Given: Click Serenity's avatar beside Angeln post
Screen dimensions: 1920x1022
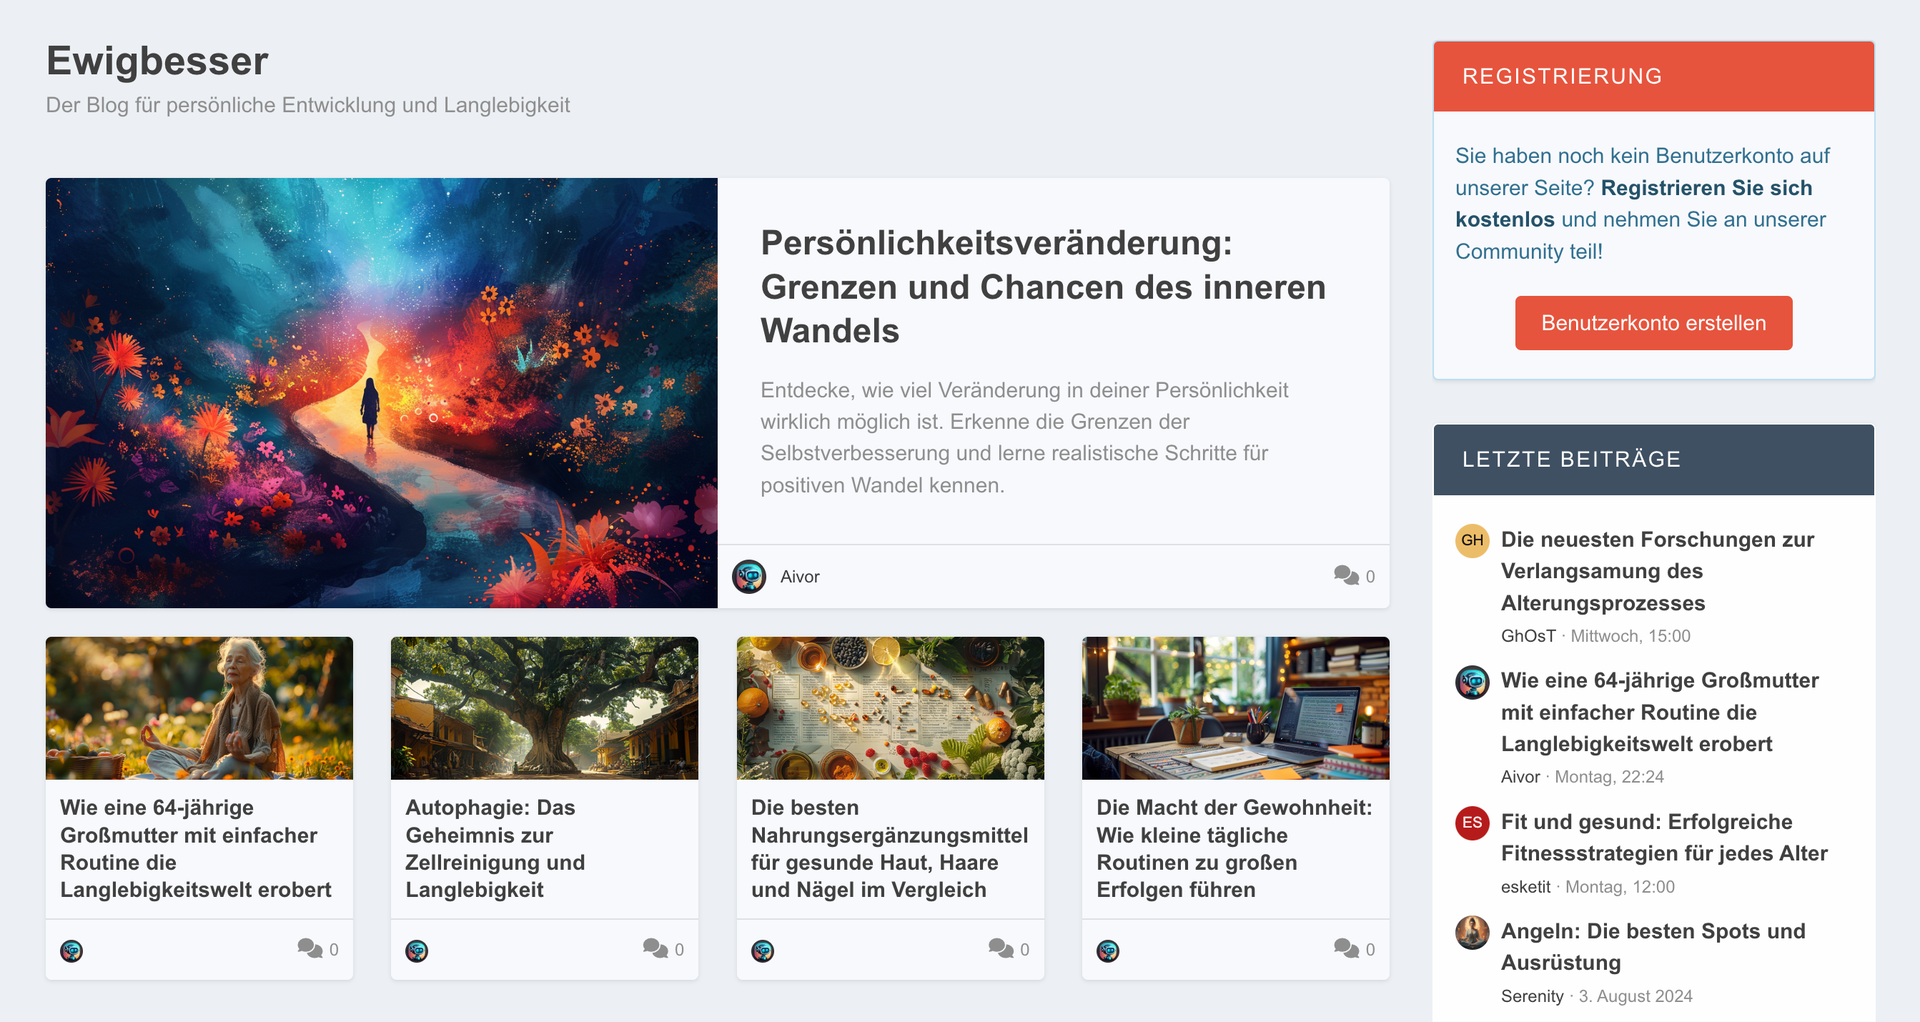Looking at the screenshot, I should click(x=1472, y=932).
